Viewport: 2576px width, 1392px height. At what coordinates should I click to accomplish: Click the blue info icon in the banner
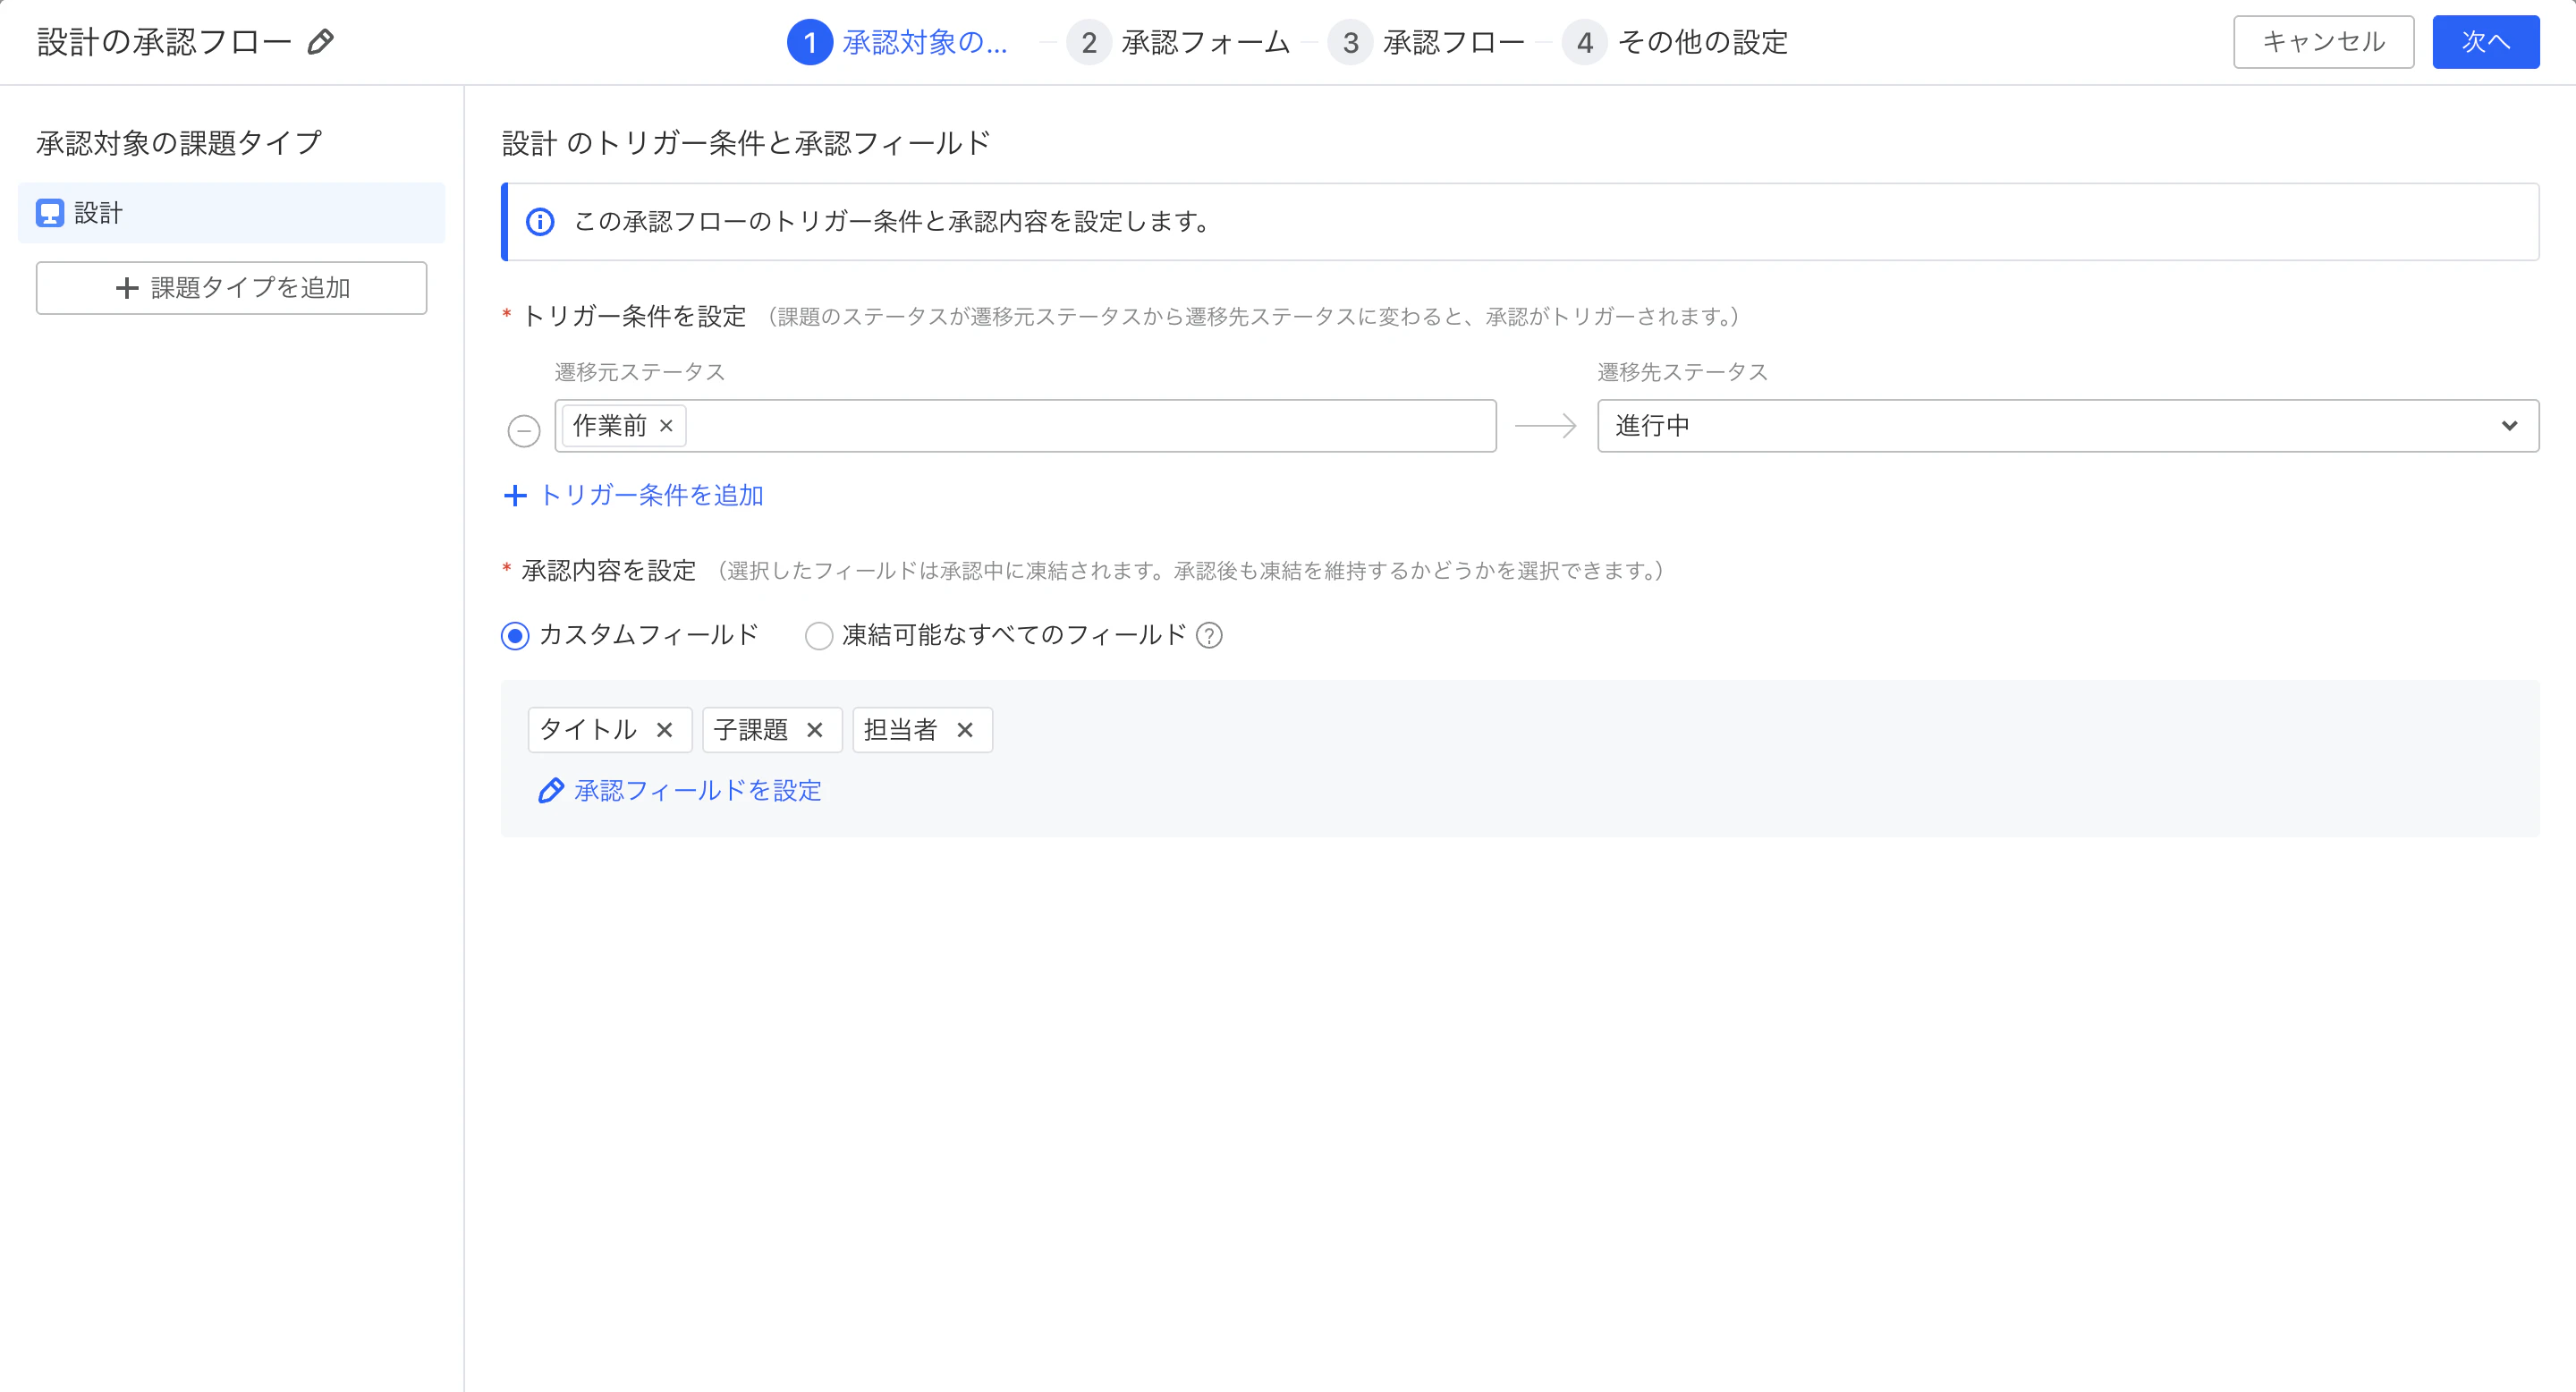[540, 222]
